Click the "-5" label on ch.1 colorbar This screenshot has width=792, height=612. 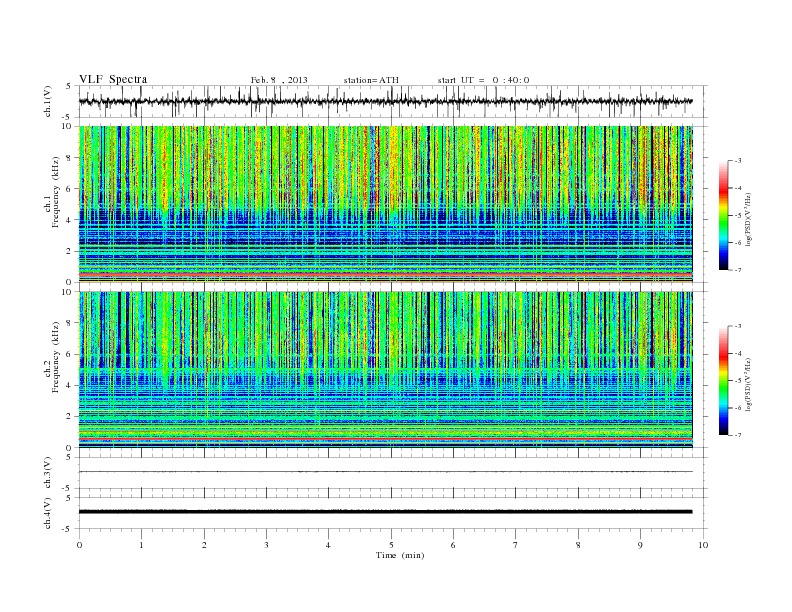738,216
